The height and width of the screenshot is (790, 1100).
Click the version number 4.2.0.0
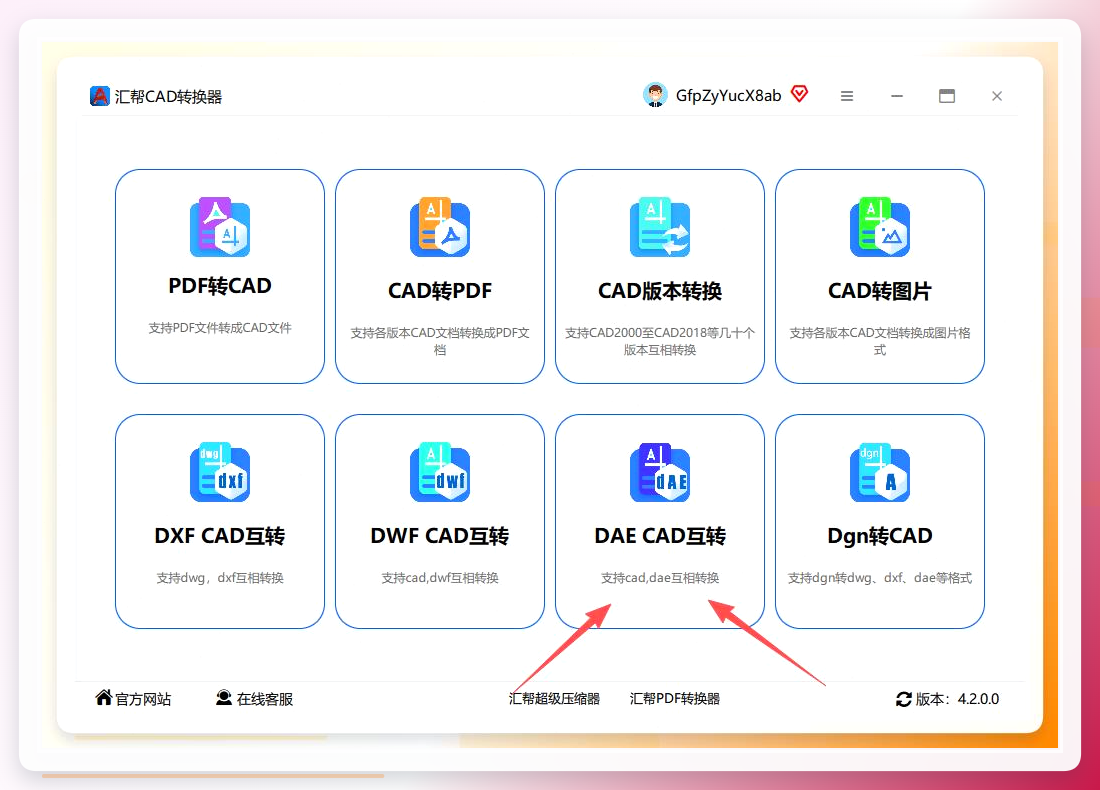point(978,699)
